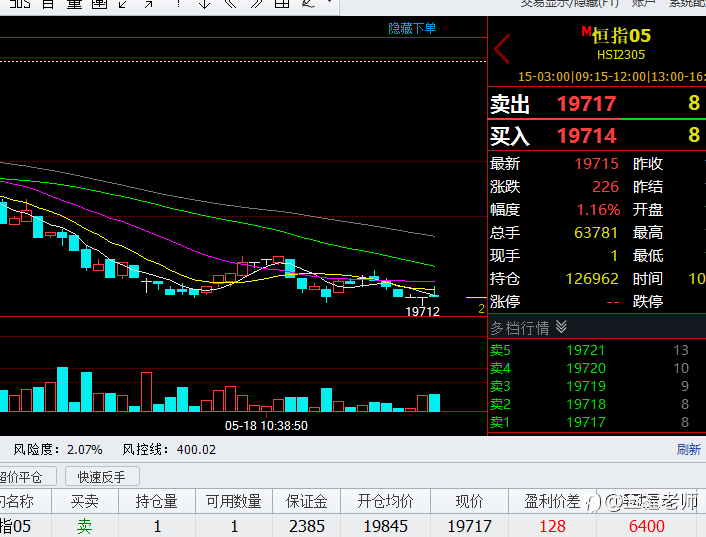The height and width of the screenshot is (537, 706).
Task: Click the 跌停 label
Action: (648, 301)
